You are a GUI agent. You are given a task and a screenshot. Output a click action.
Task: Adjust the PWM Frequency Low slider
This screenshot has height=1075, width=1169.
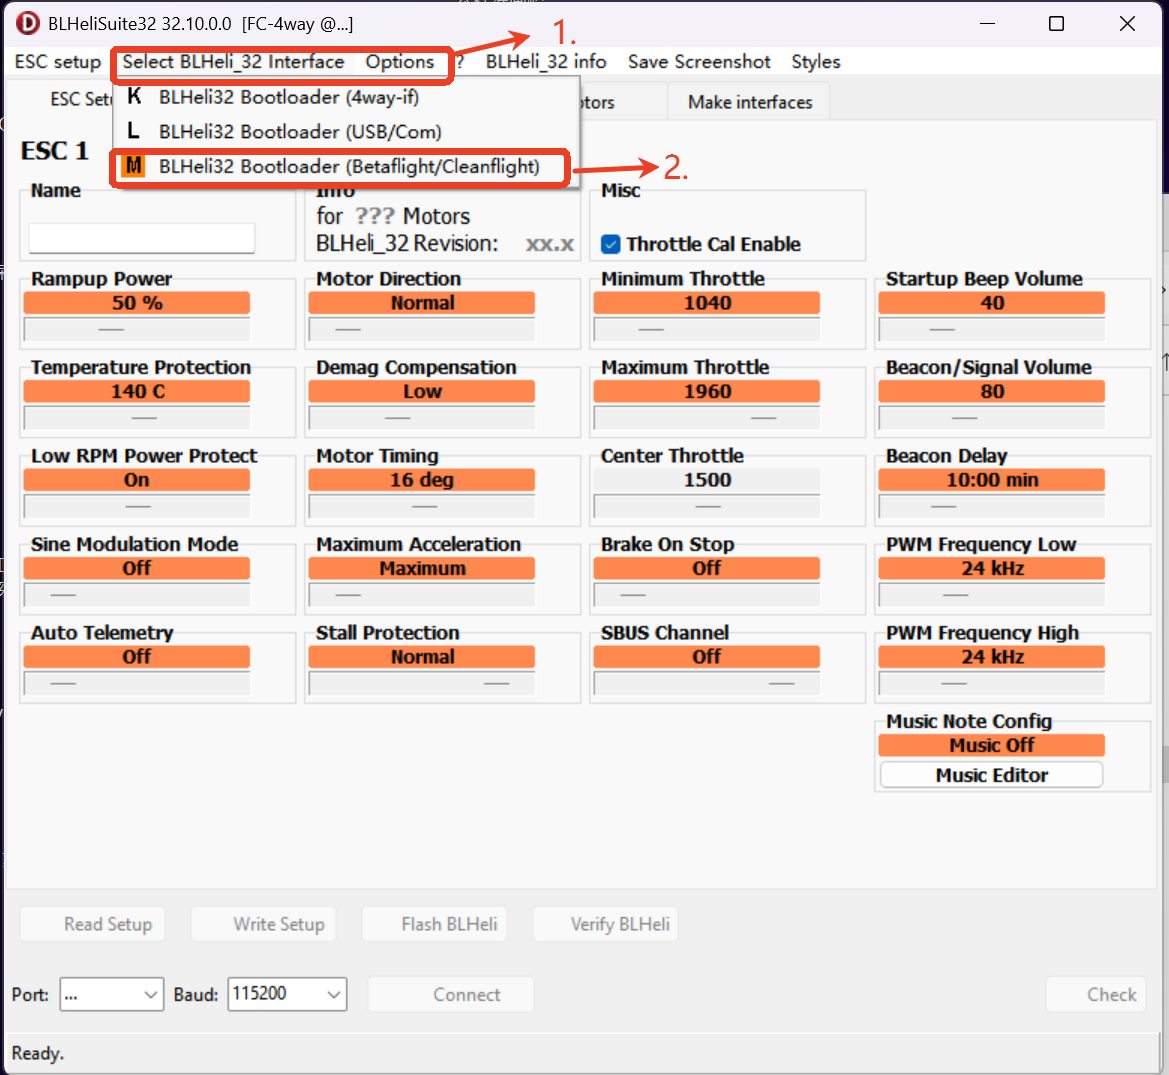tap(992, 595)
